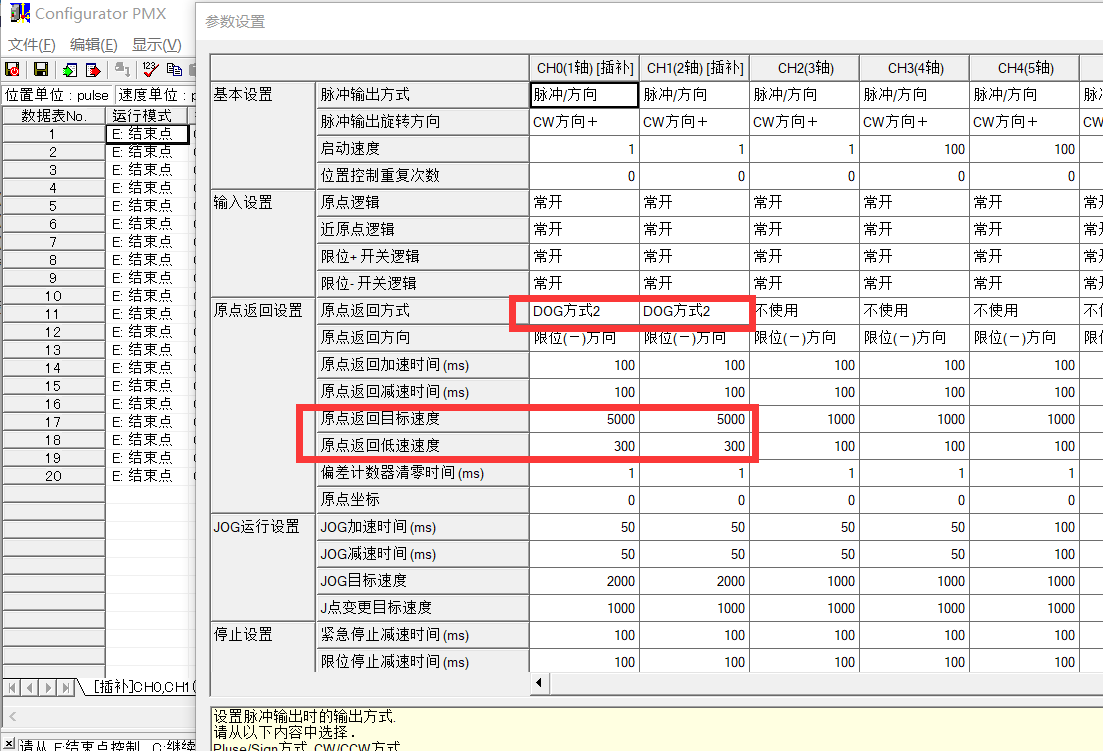Switch to the [插补]CH0,CH1 sheet tab
Image resolution: width=1103 pixels, height=751 pixels.
tap(145, 687)
